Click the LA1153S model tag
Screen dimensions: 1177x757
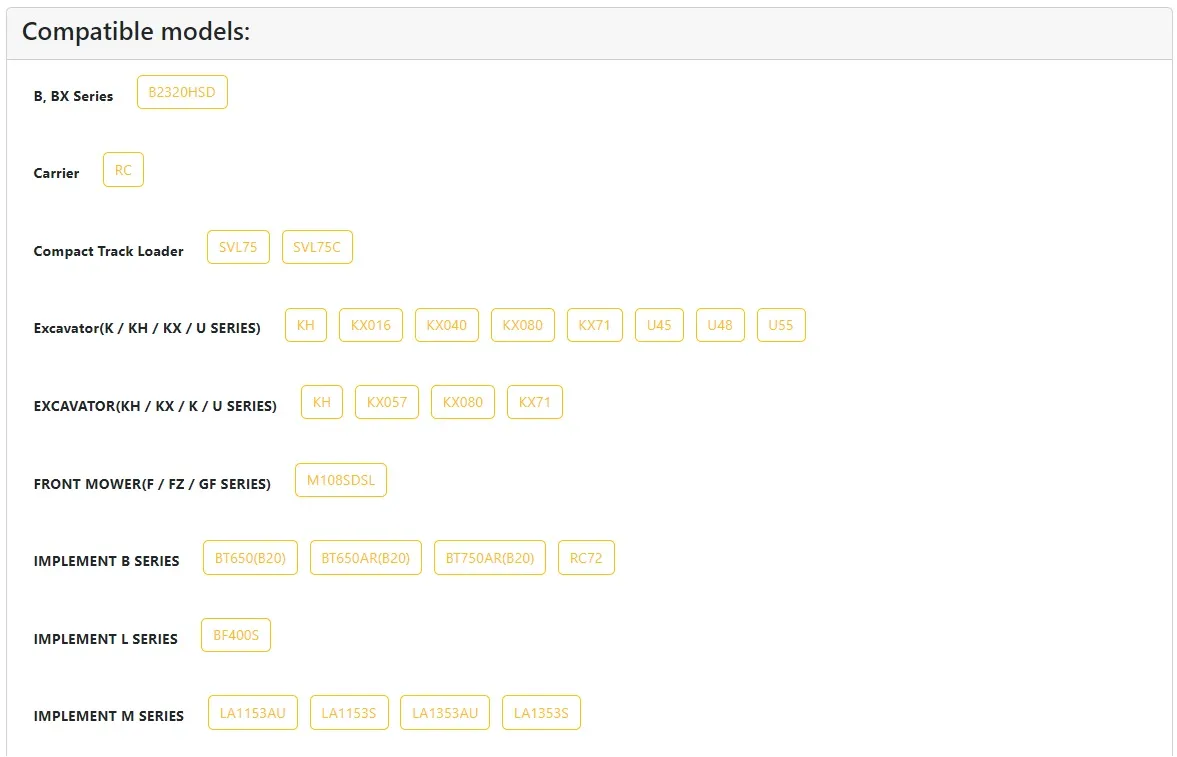pyautogui.click(x=349, y=713)
